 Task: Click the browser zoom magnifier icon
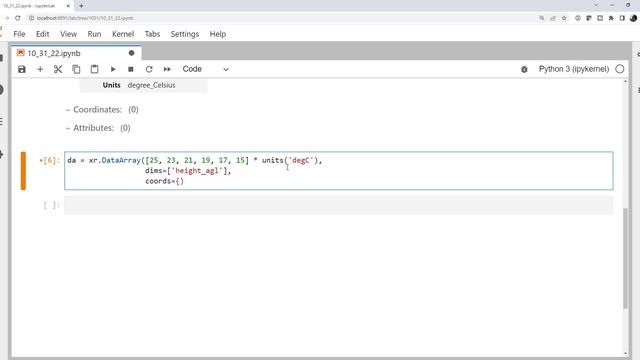[x=542, y=18]
